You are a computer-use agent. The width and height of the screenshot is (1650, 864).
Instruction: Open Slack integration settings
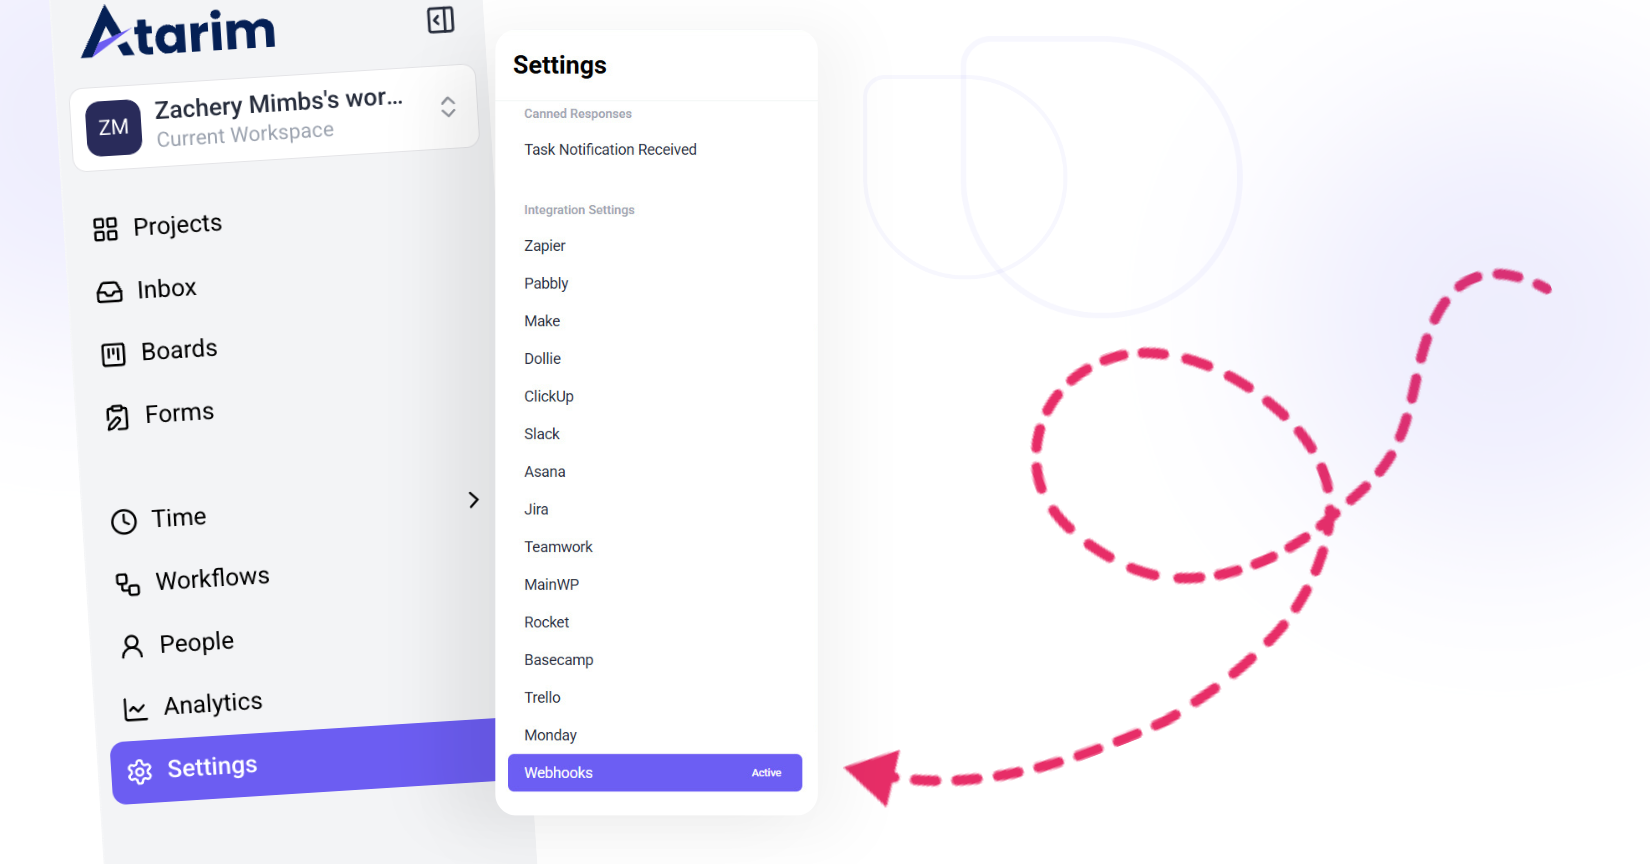coord(542,434)
